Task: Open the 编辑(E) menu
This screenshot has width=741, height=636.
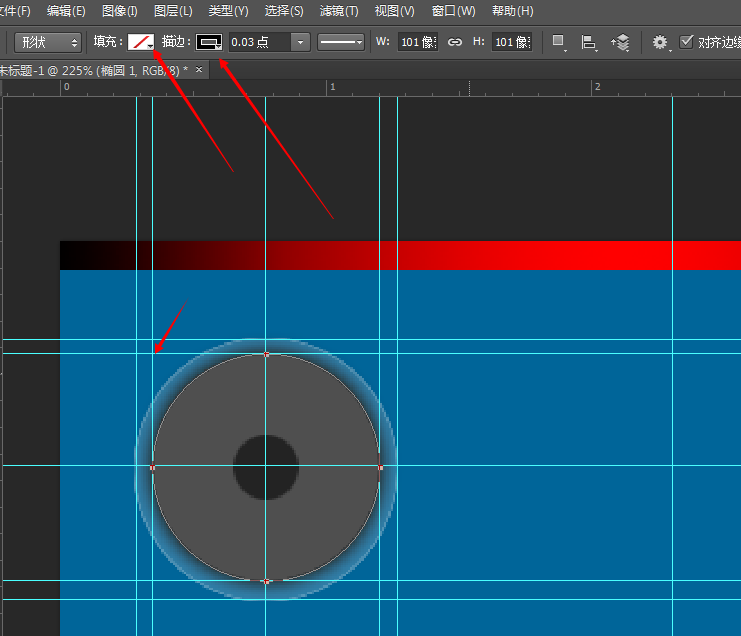Action: tap(66, 10)
